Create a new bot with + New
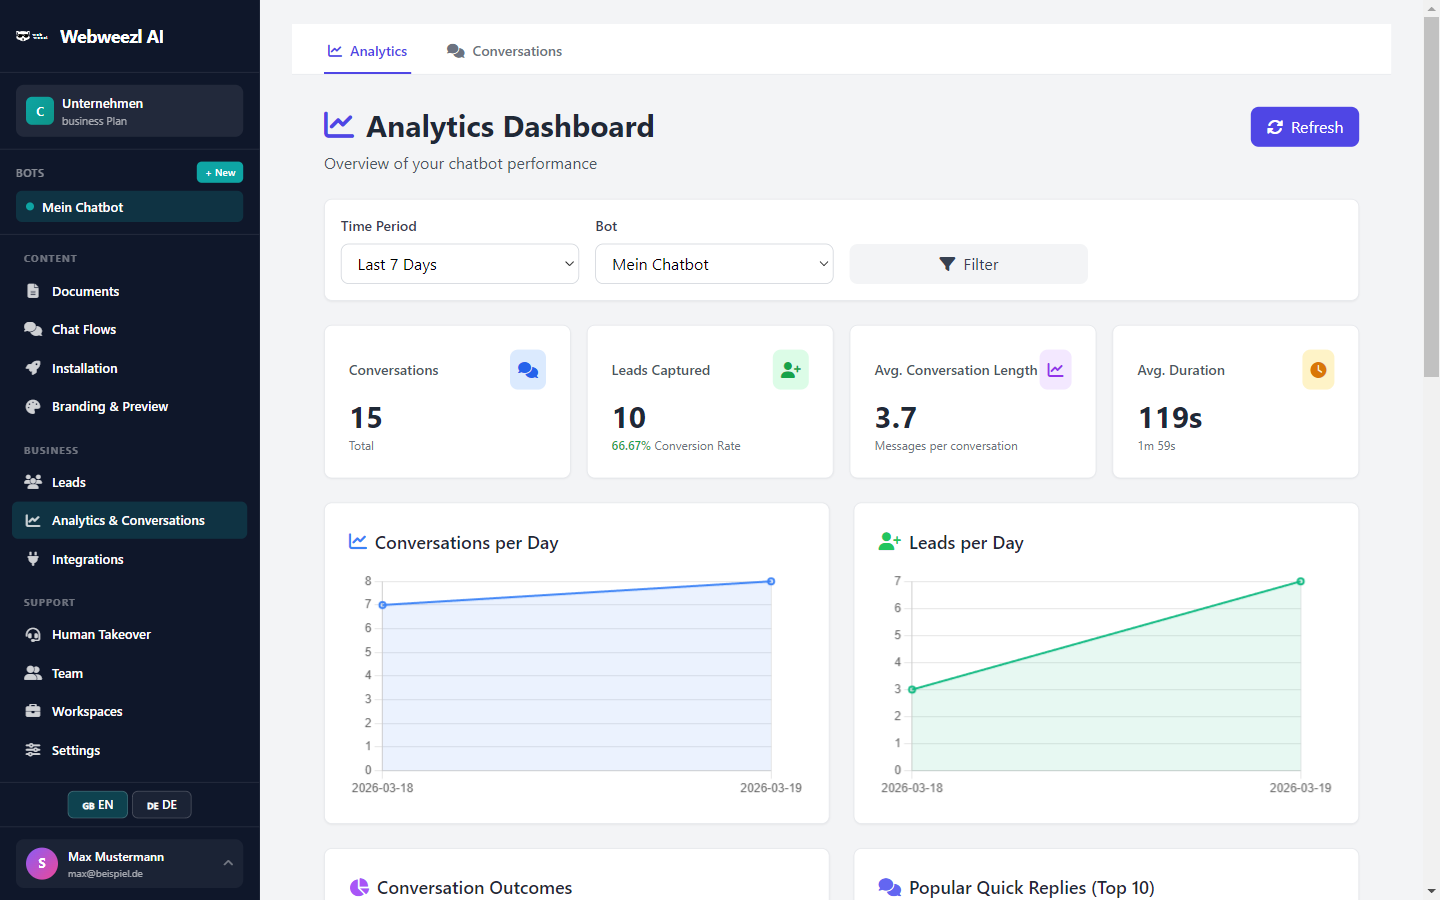This screenshot has width=1440, height=900. (219, 172)
